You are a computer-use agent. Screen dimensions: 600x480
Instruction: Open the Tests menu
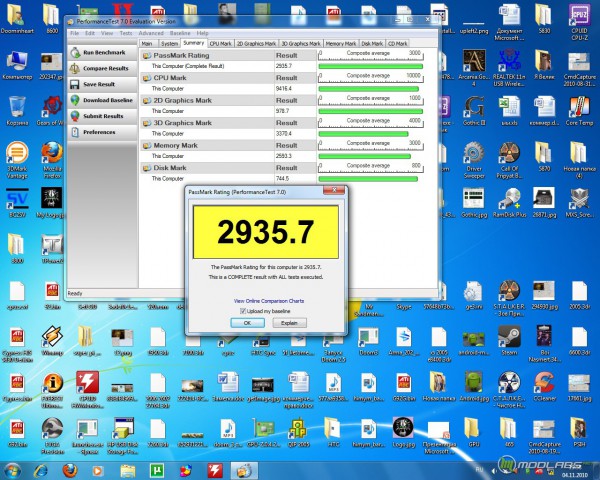126,33
